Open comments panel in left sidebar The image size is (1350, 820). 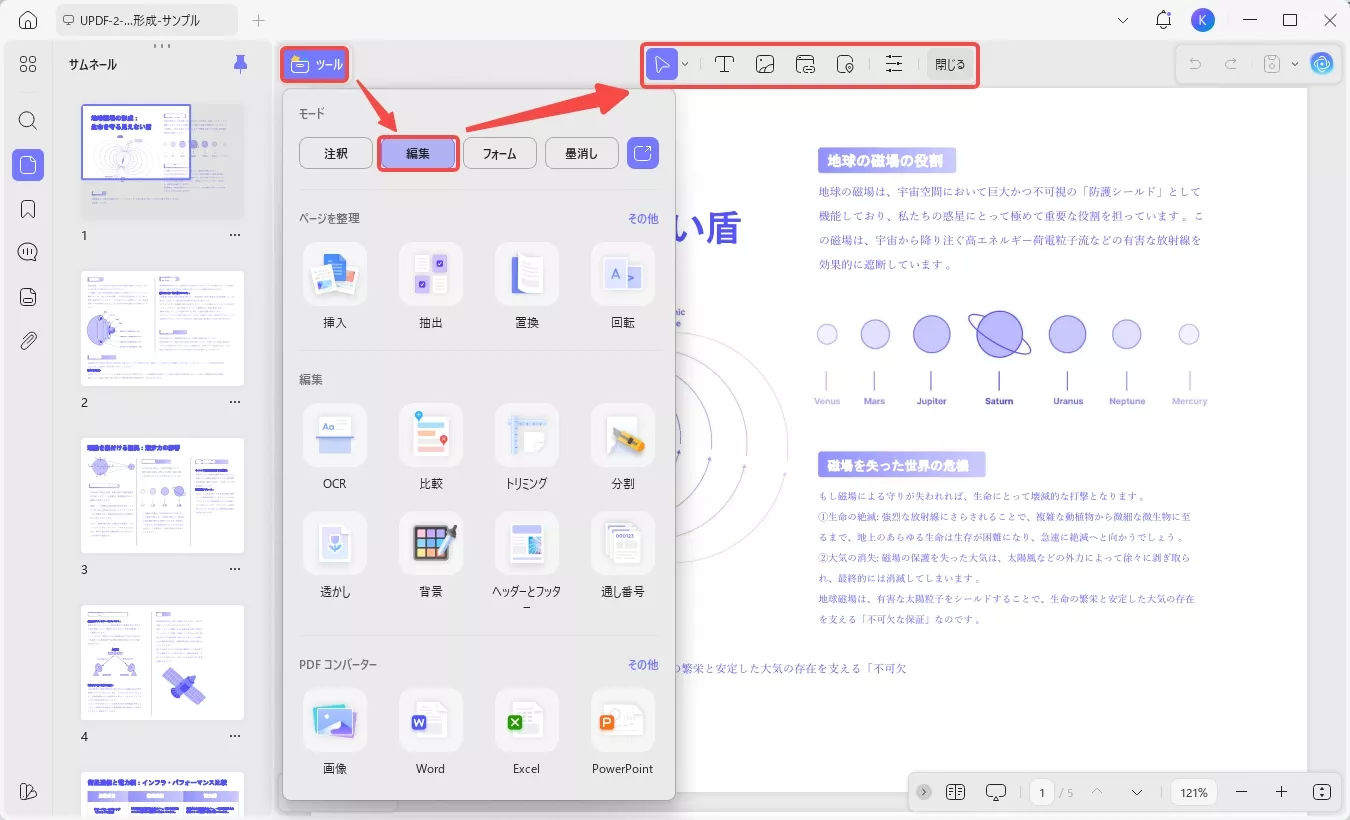[x=27, y=251]
